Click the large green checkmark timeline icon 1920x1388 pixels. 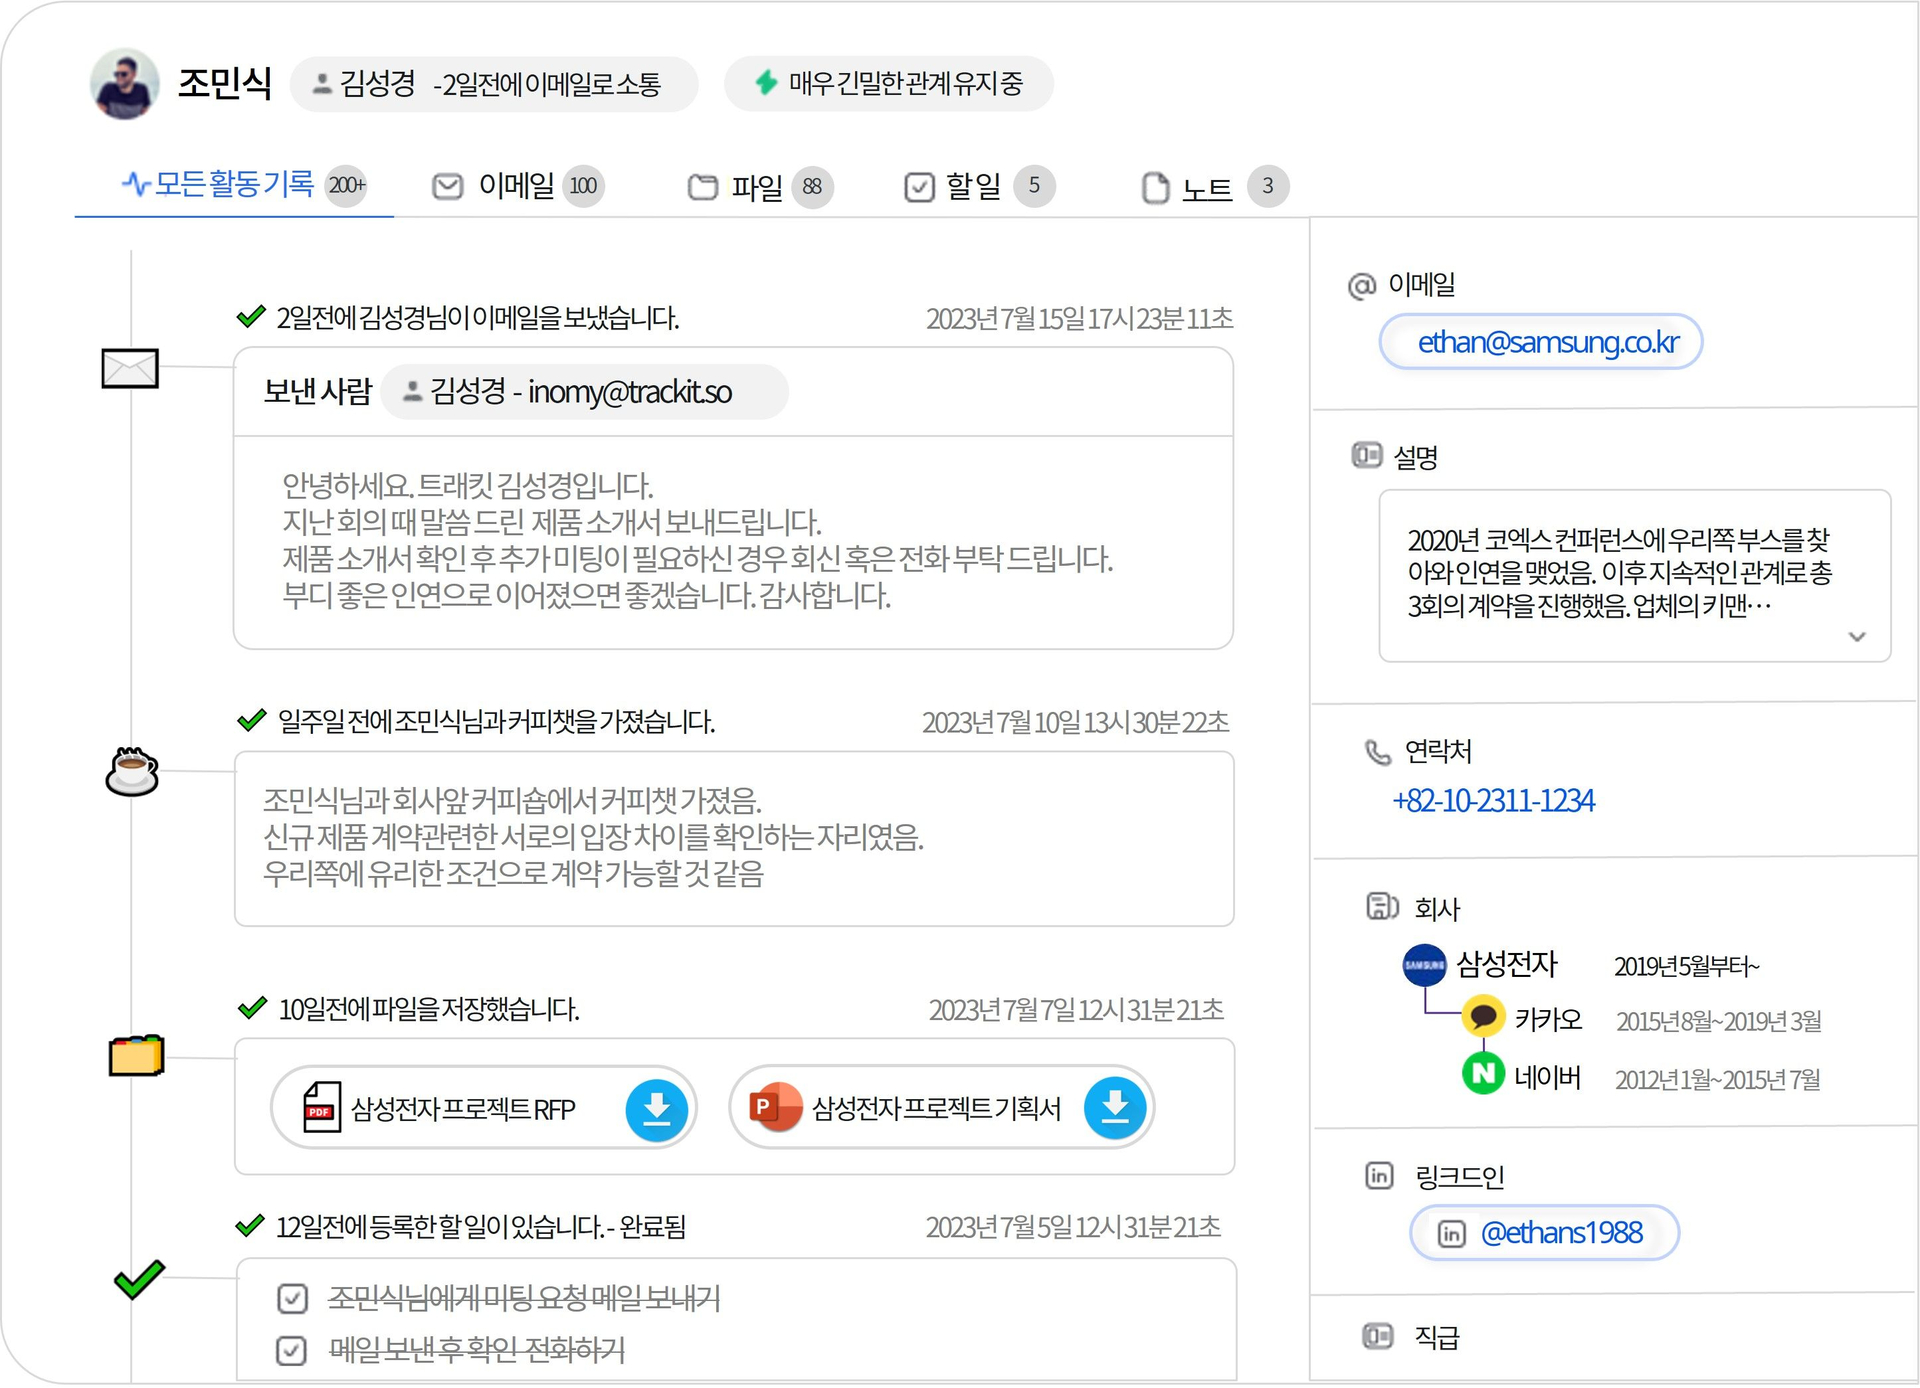pyautogui.click(x=139, y=1279)
